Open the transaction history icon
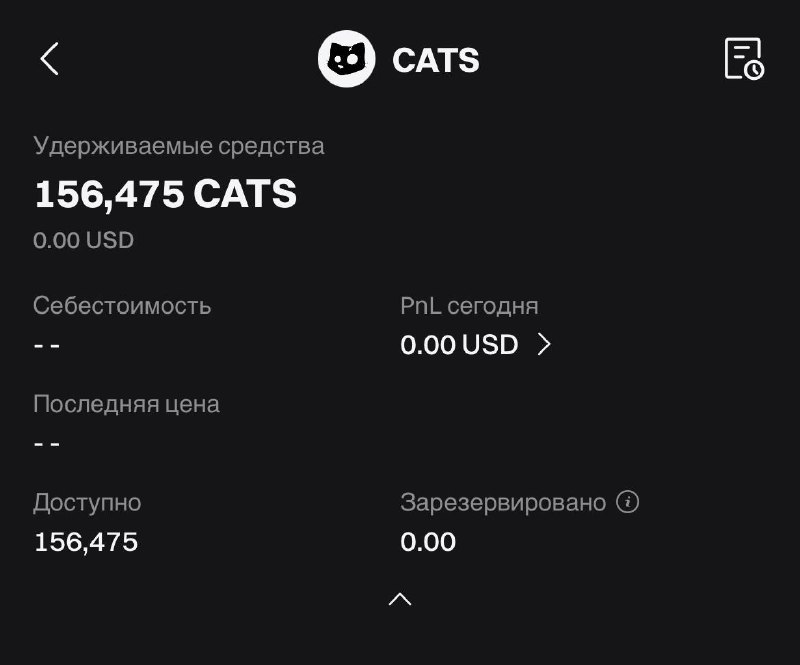The image size is (800, 665). [x=744, y=59]
